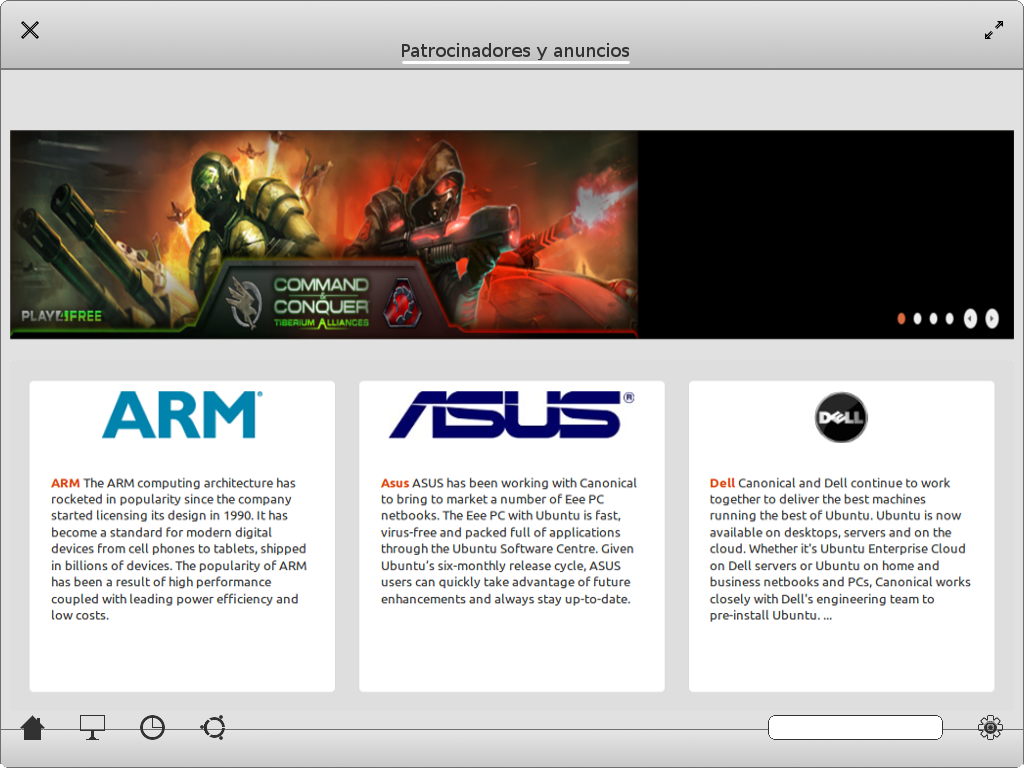The width and height of the screenshot is (1024, 768).
Task: Go to previous banner slide arrow
Action: [x=970, y=319]
